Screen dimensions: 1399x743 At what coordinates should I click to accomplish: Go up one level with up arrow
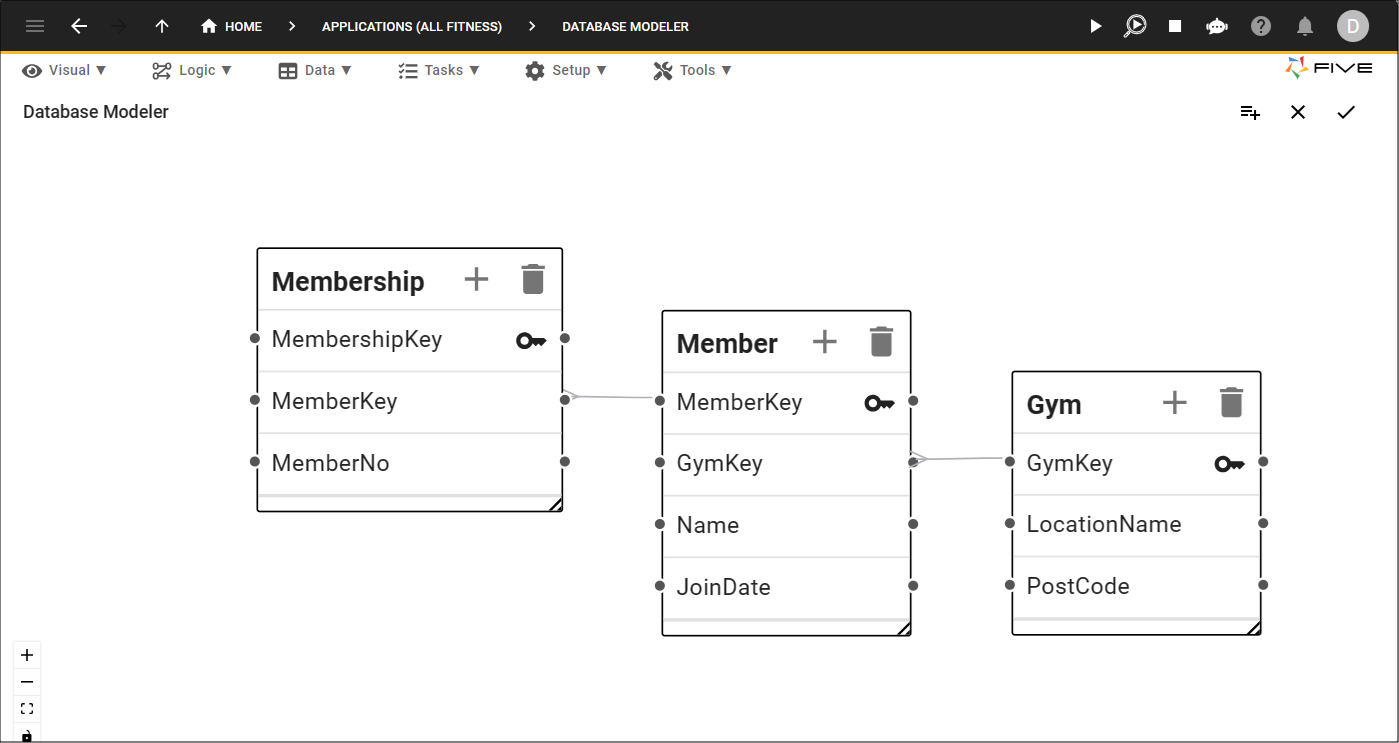point(162,26)
